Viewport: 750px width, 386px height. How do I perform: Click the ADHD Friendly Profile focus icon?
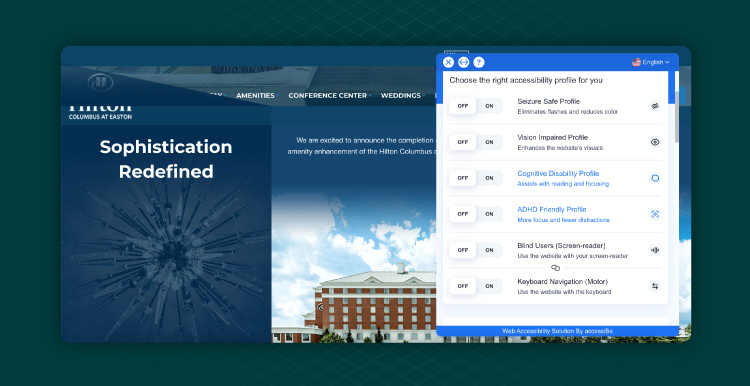[655, 214]
